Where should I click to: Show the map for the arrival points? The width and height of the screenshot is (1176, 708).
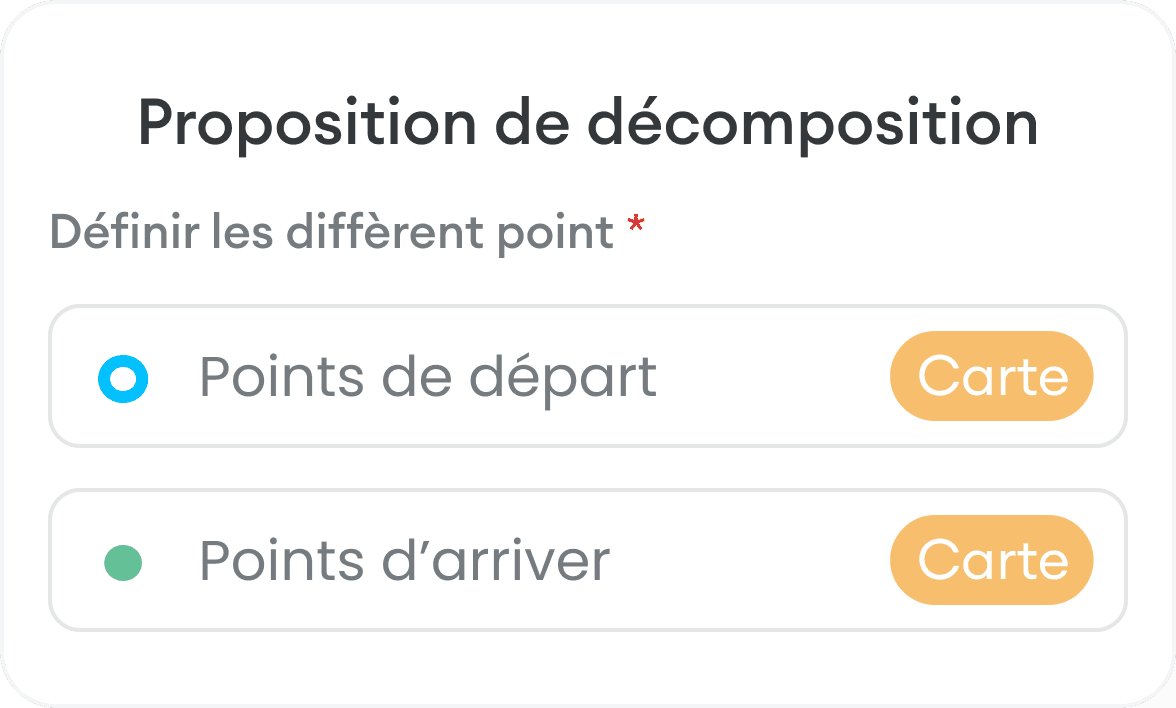[x=991, y=560]
